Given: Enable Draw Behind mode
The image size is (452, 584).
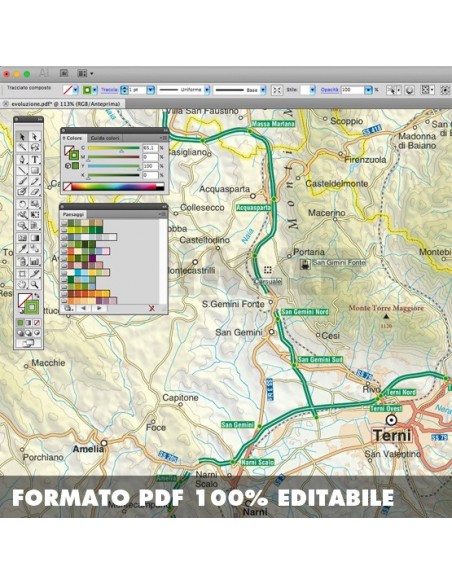Looking at the screenshot, I should 29,333.
